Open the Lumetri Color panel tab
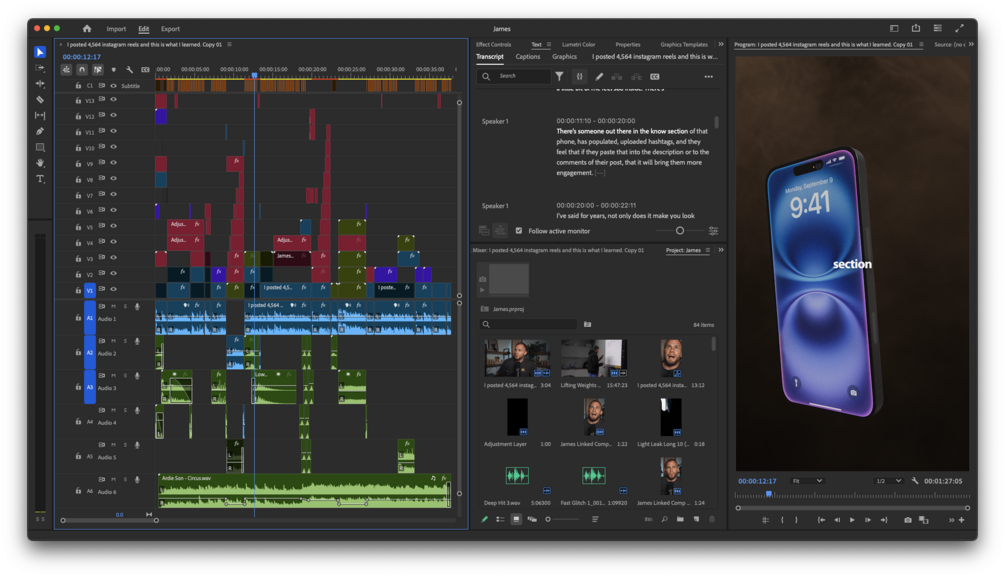 579,45
